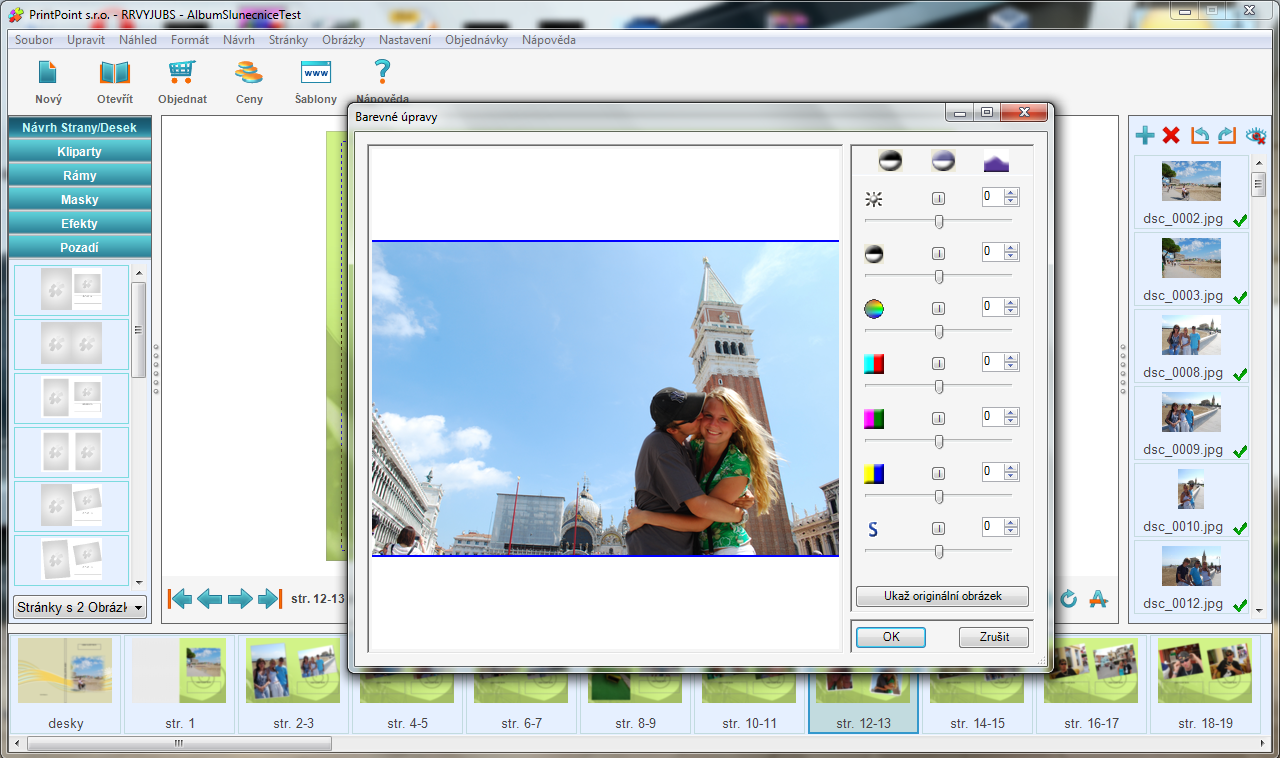Increase brightness value with up spinner

[1011, 192]
